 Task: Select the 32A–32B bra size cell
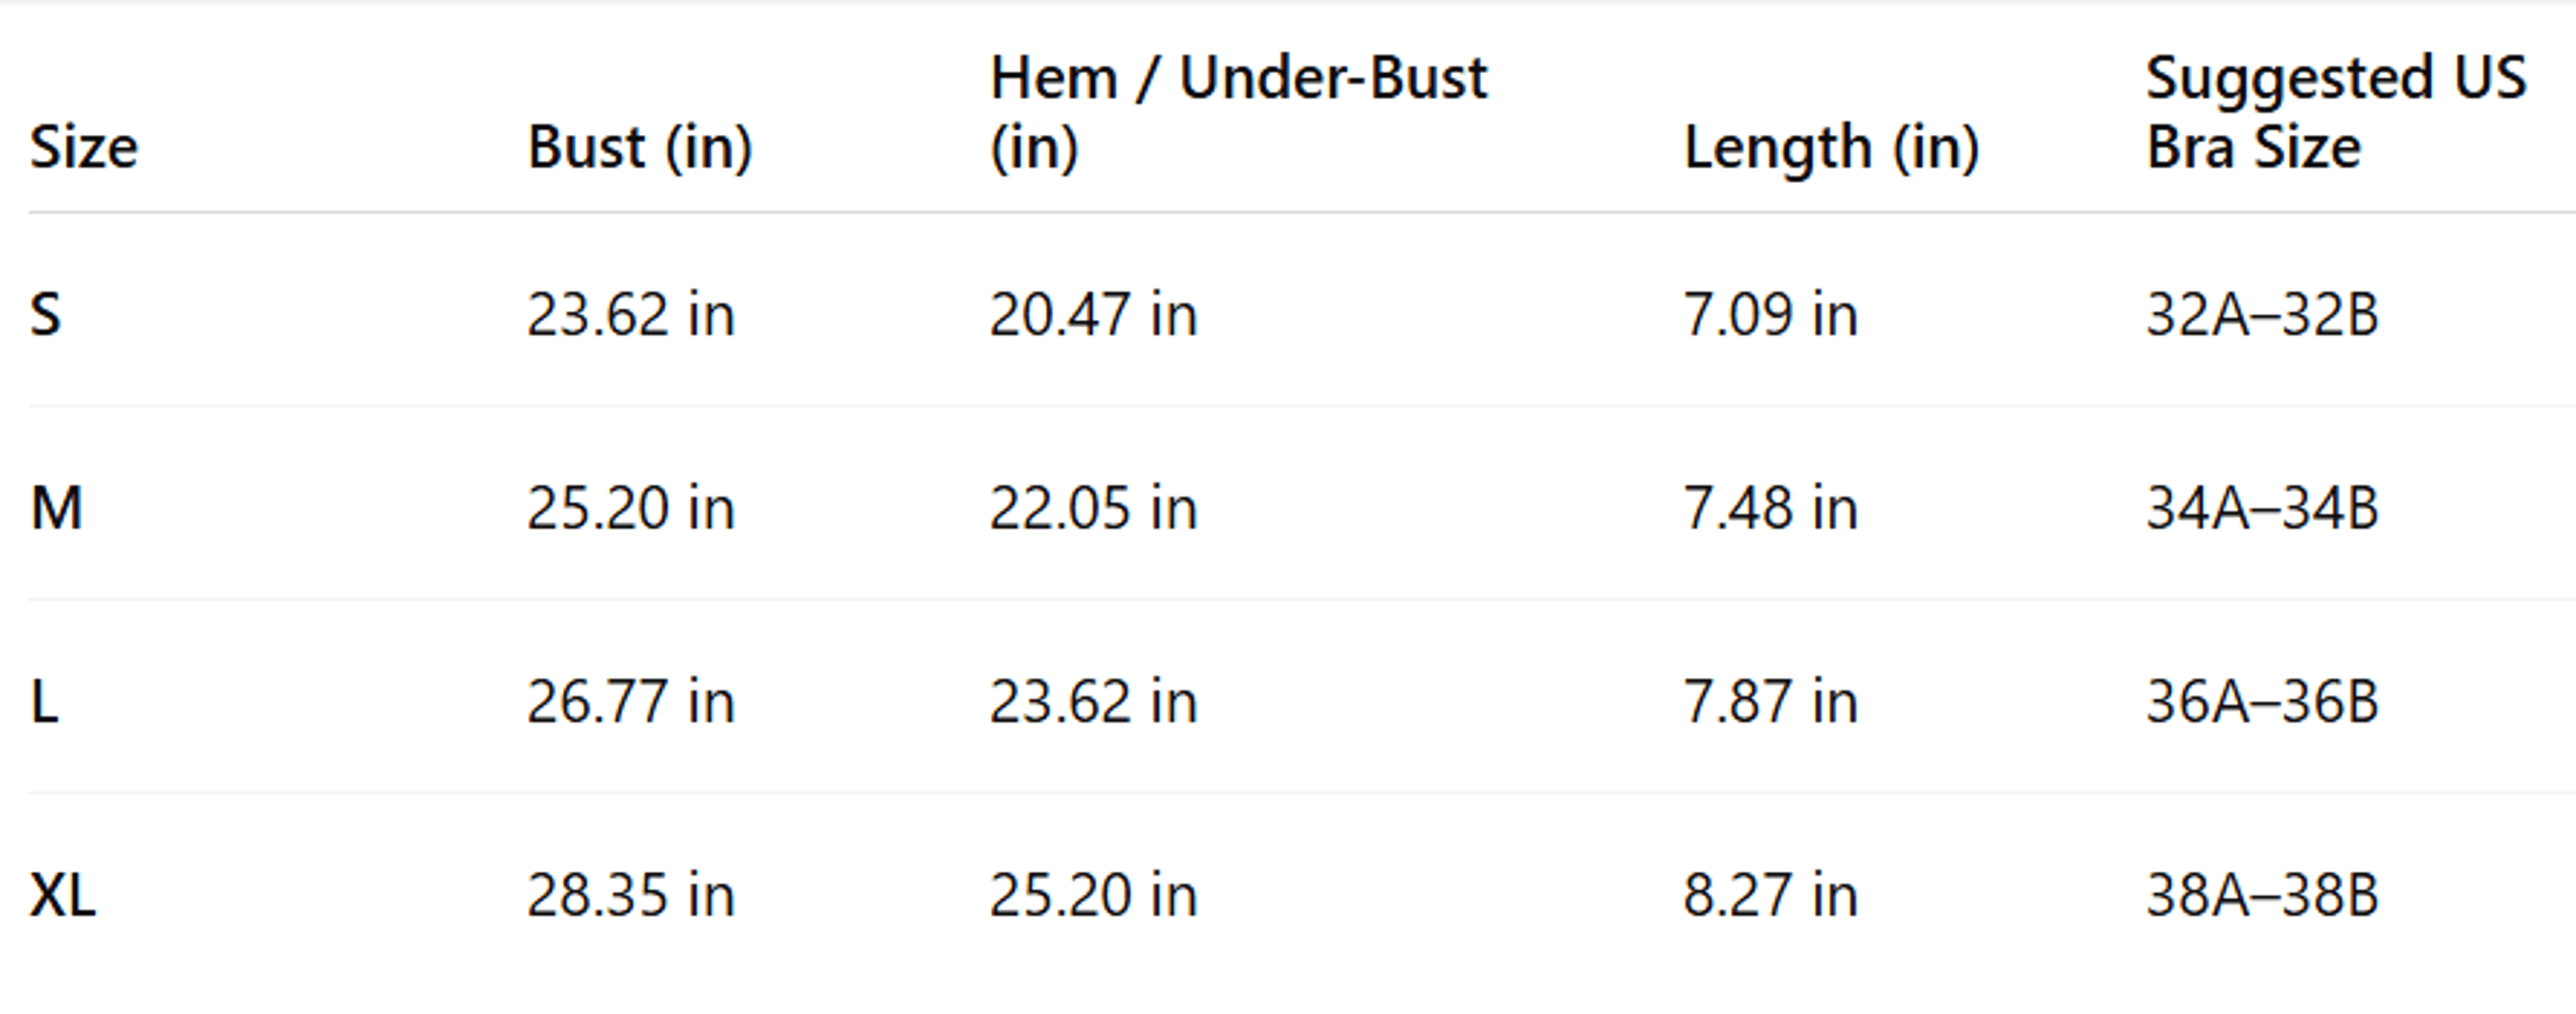click(2262, 314)
